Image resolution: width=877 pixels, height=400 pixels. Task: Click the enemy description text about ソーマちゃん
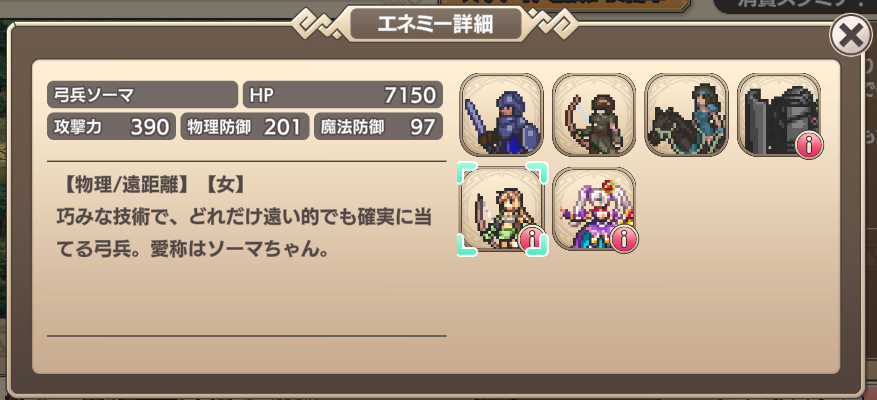(244, 232)
